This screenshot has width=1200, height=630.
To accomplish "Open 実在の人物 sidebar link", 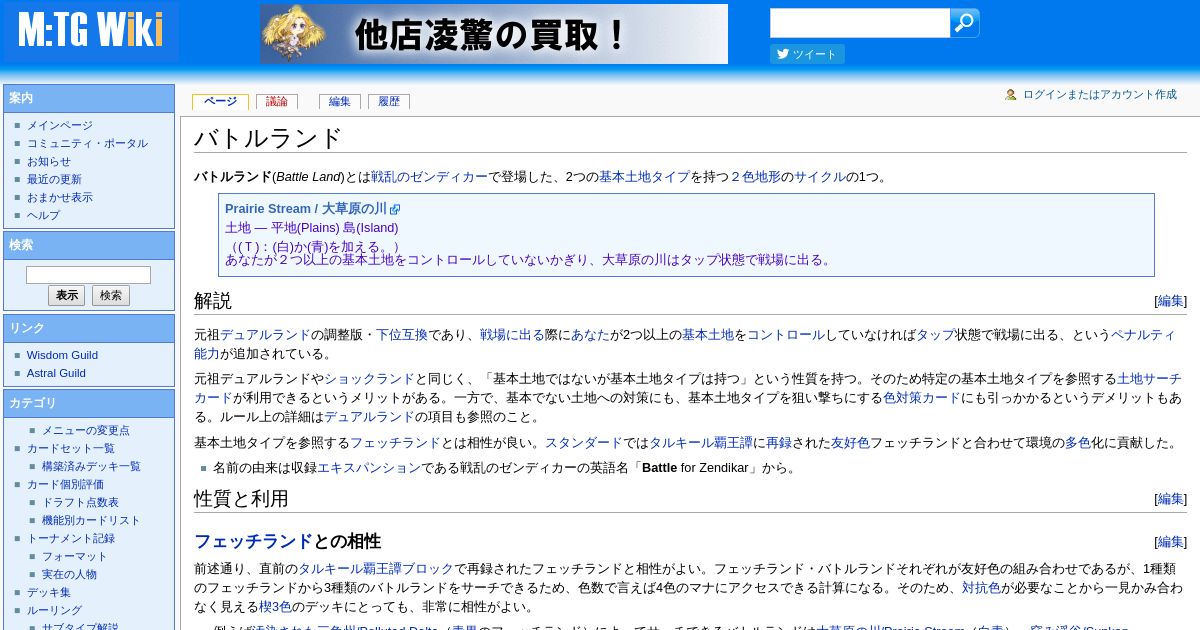I will tap(69, 574).
